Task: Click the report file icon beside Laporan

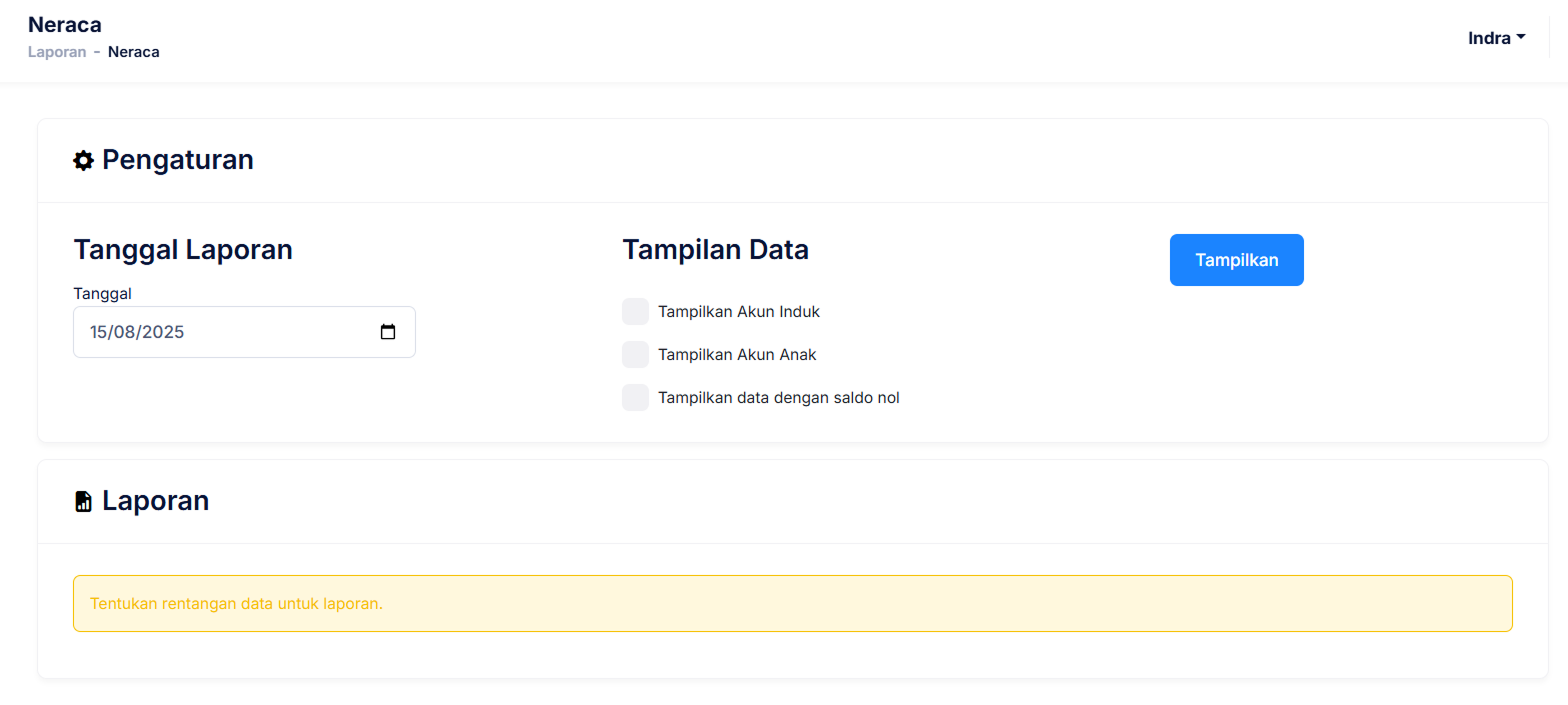Action: click(x=83, y=501)
